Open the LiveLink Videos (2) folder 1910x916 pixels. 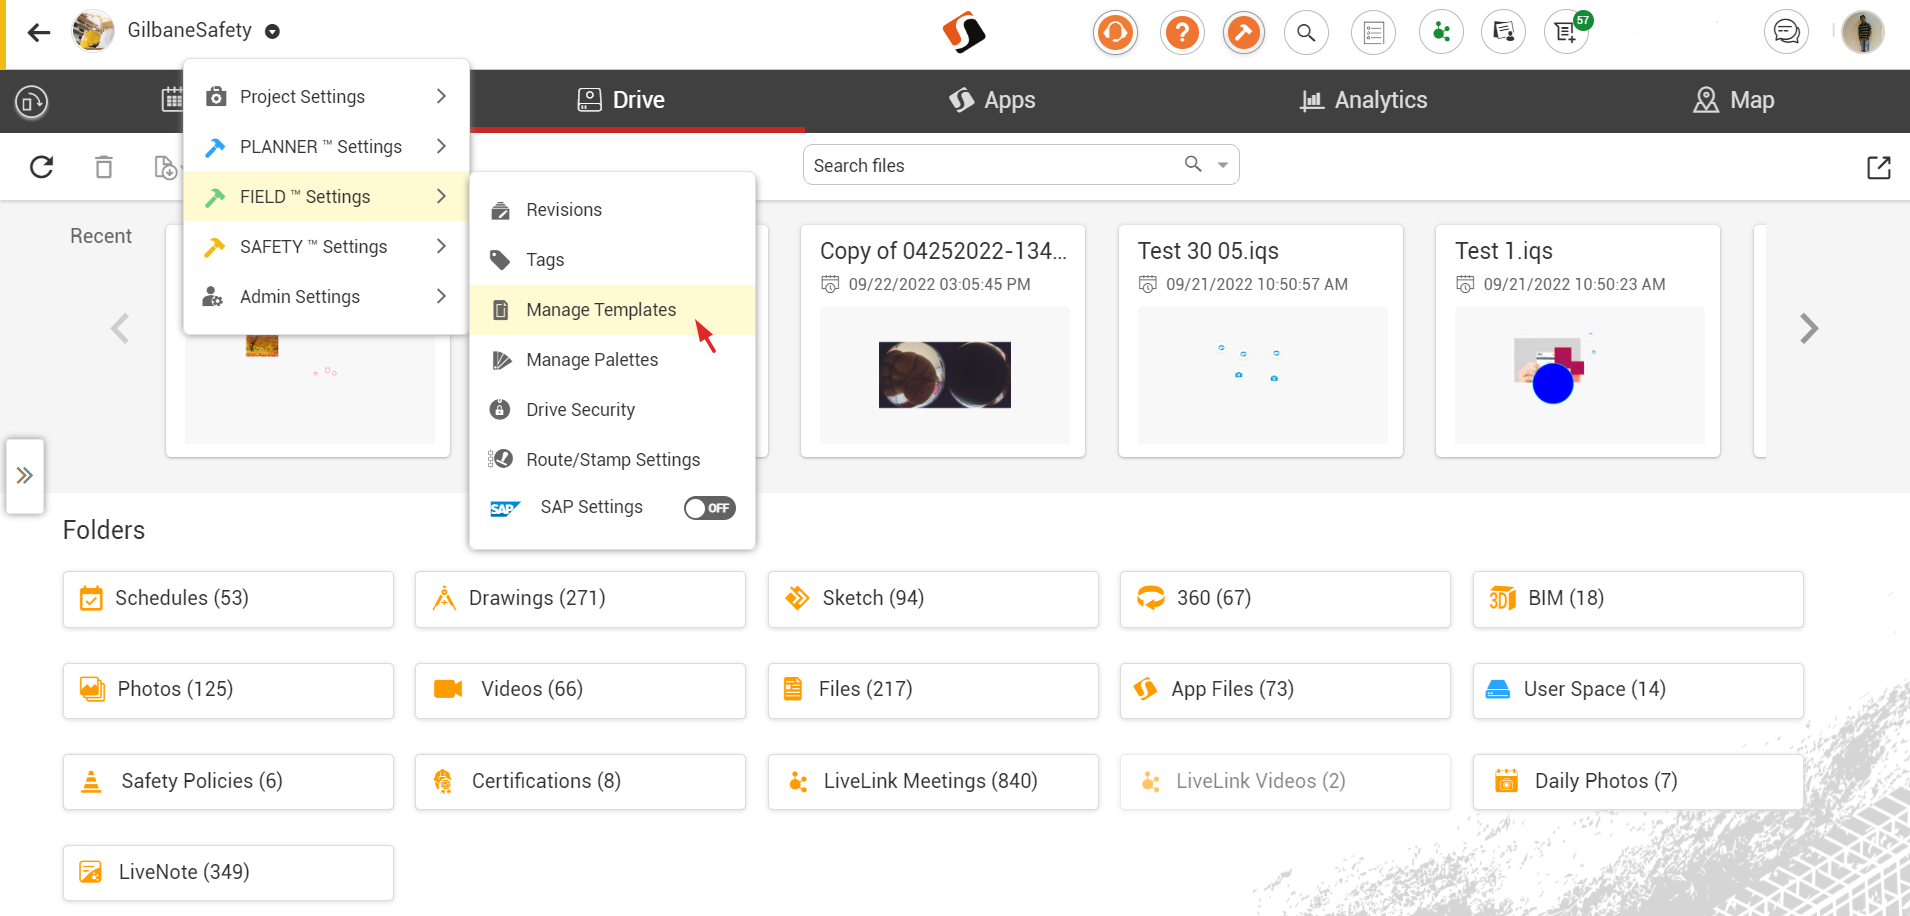click(x=1285, y=782)
